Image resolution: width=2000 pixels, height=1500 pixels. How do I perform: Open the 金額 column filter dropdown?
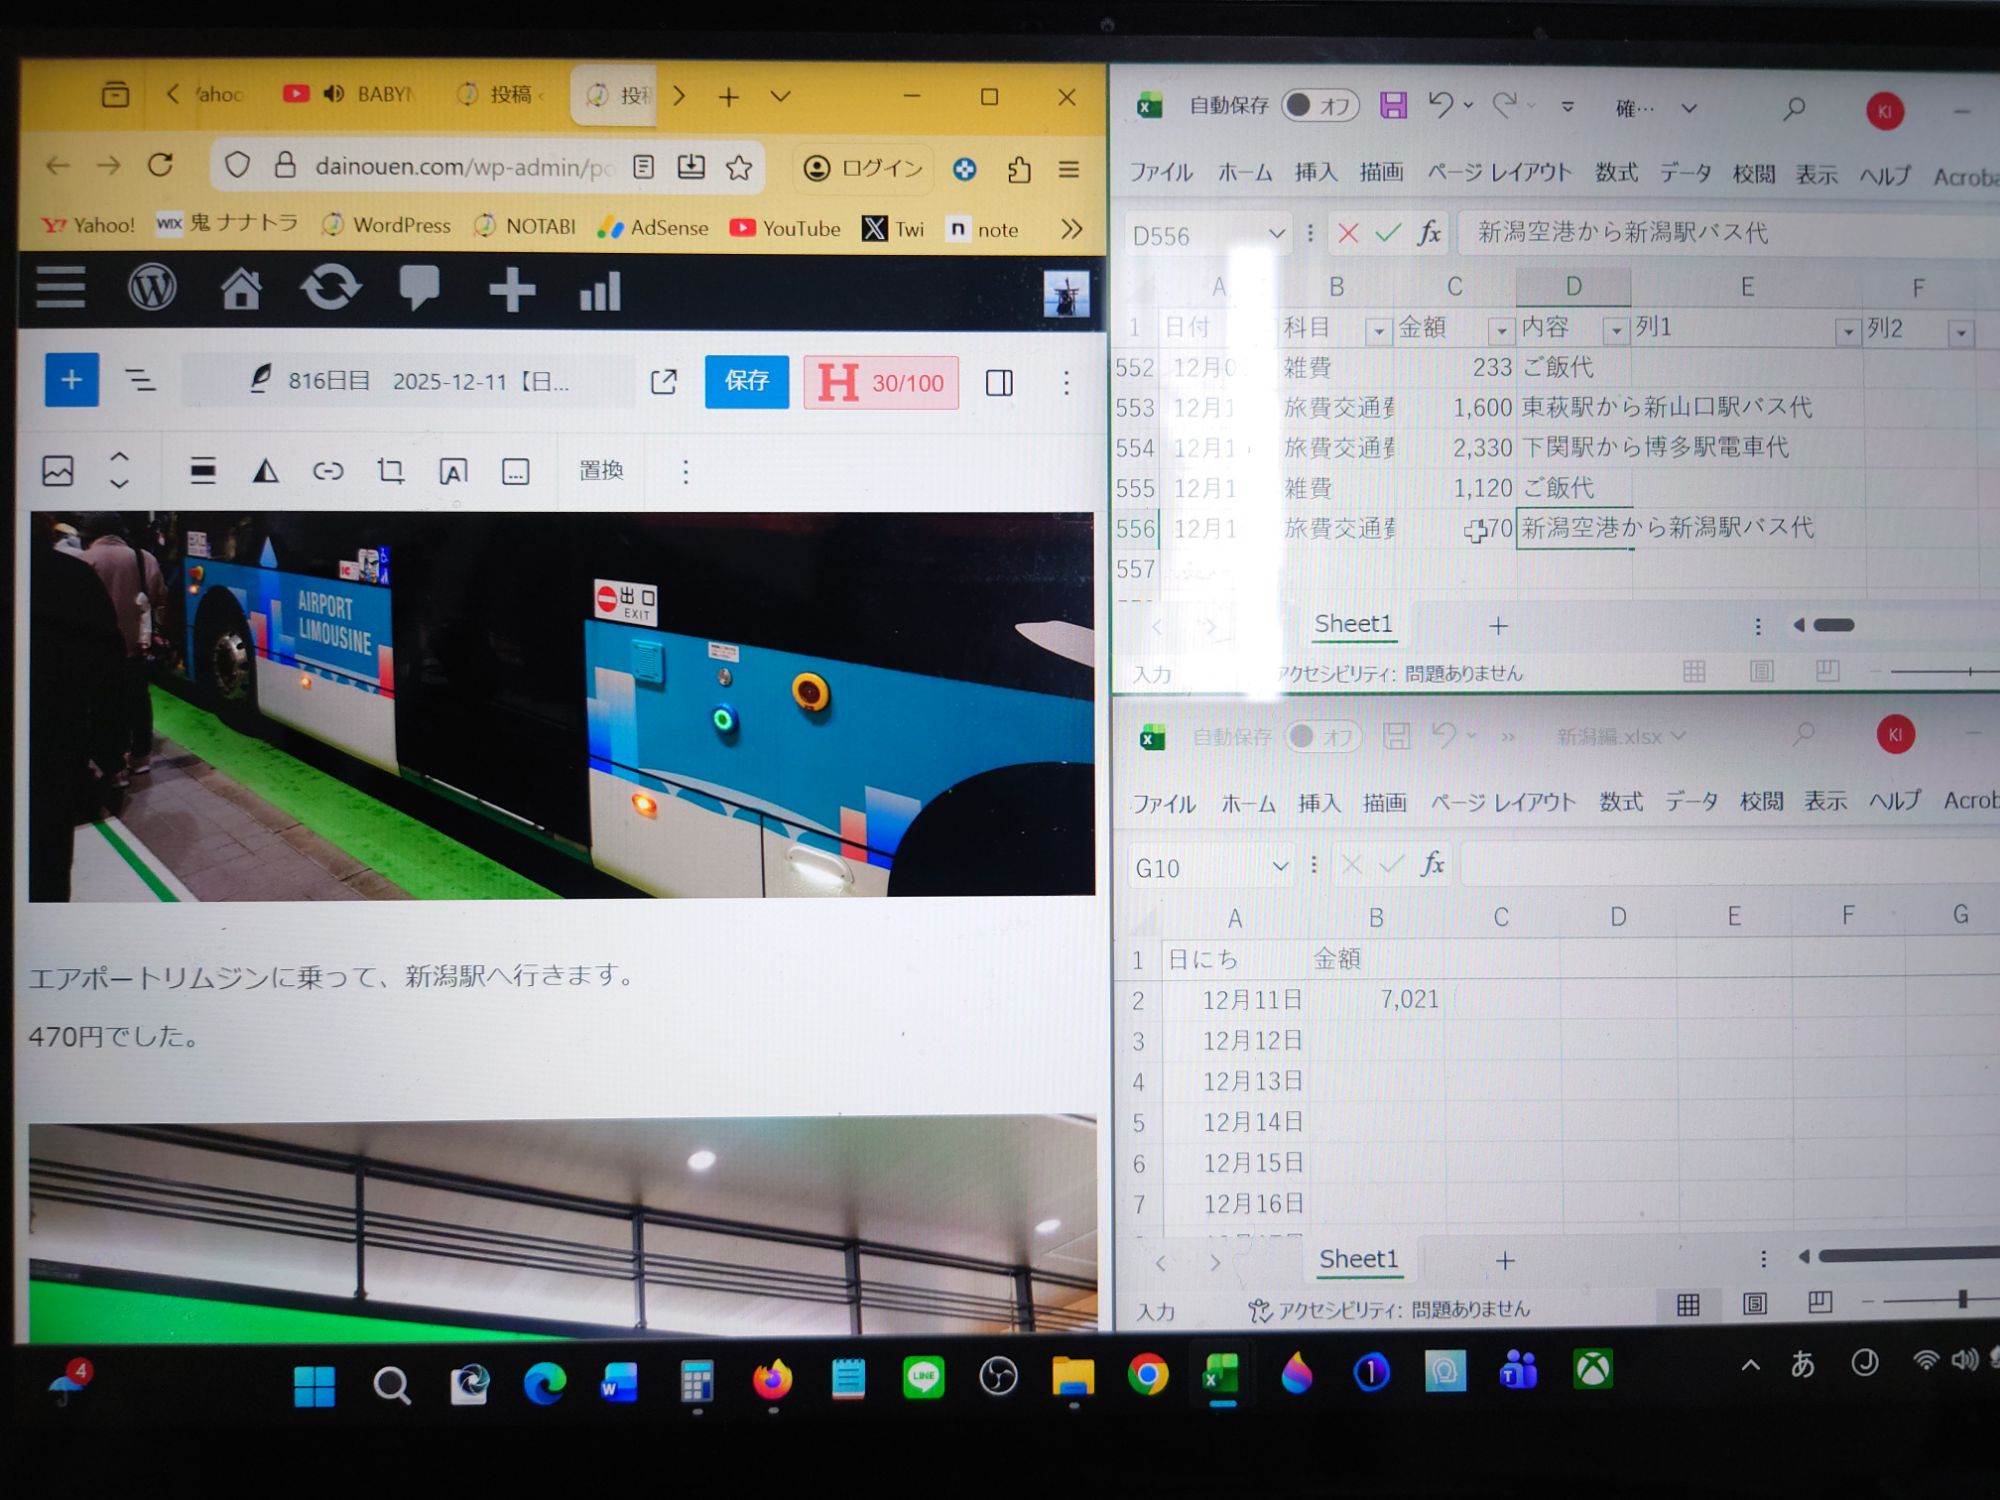(1500, 331)
